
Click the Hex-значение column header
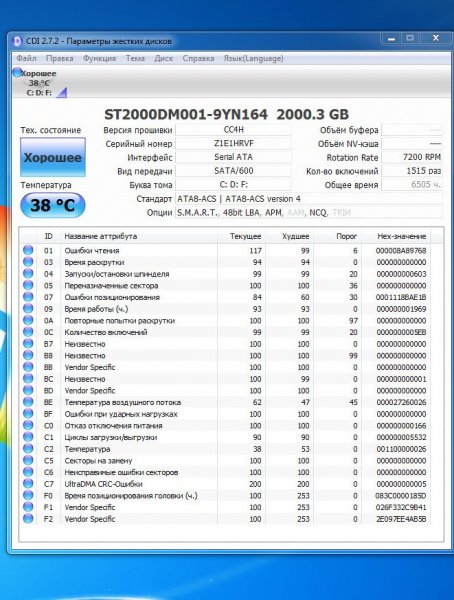396,236
